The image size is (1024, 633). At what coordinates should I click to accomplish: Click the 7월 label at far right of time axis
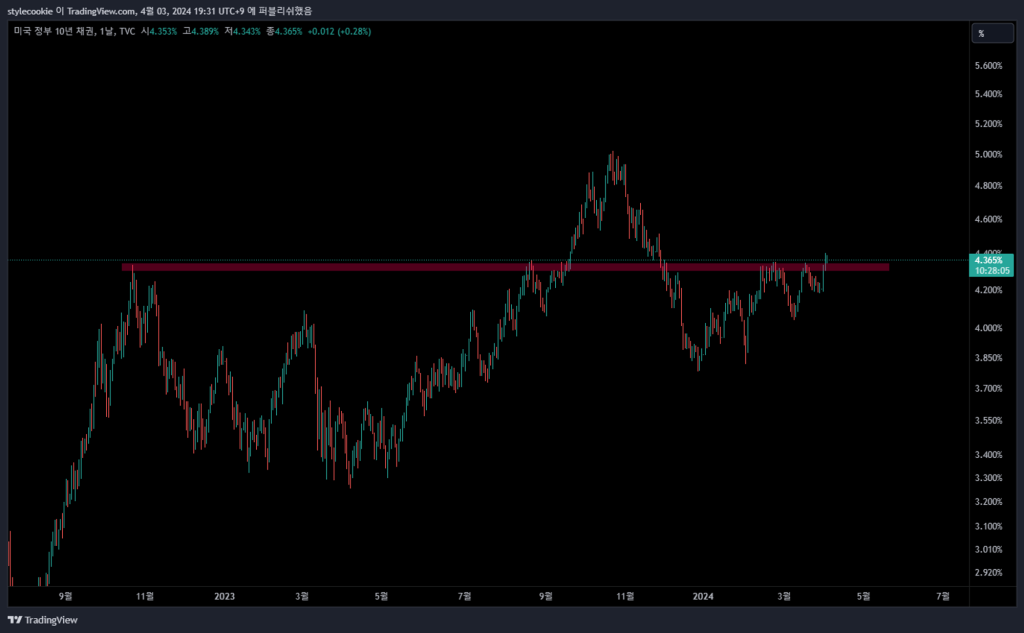tap(942, 596)
